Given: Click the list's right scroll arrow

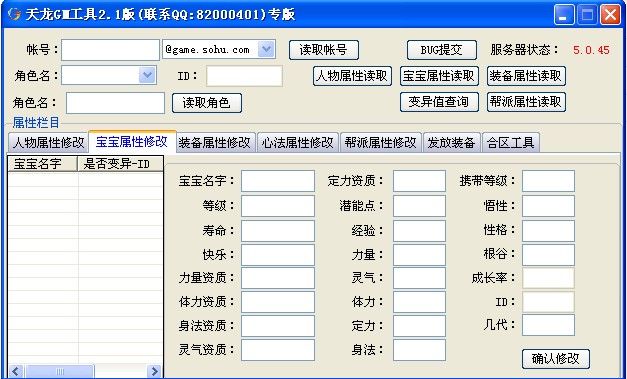Looking at the screenshot, I should [154, 371].
